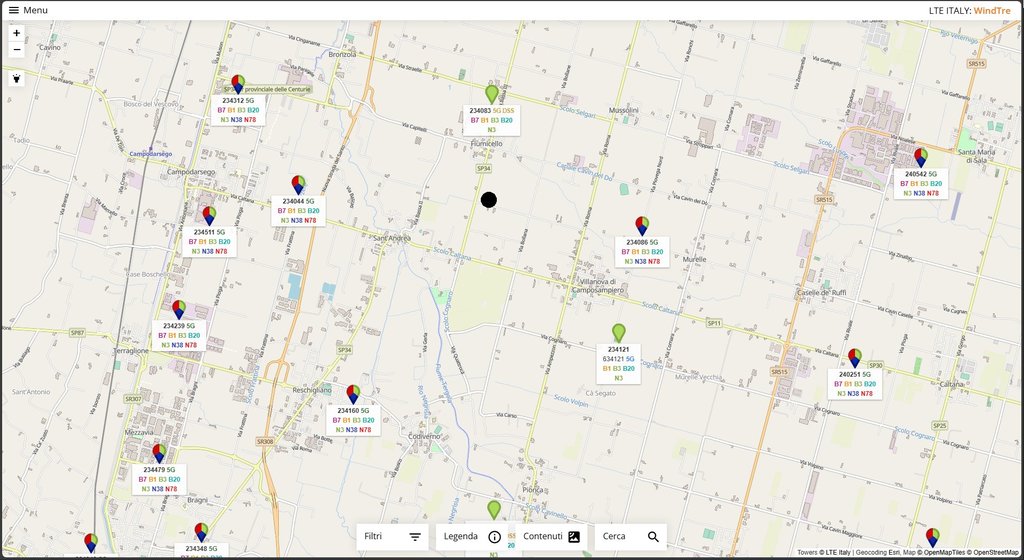Zoom out the map with minus button
Screen dimensions: 1024x560
click(16, 50)
